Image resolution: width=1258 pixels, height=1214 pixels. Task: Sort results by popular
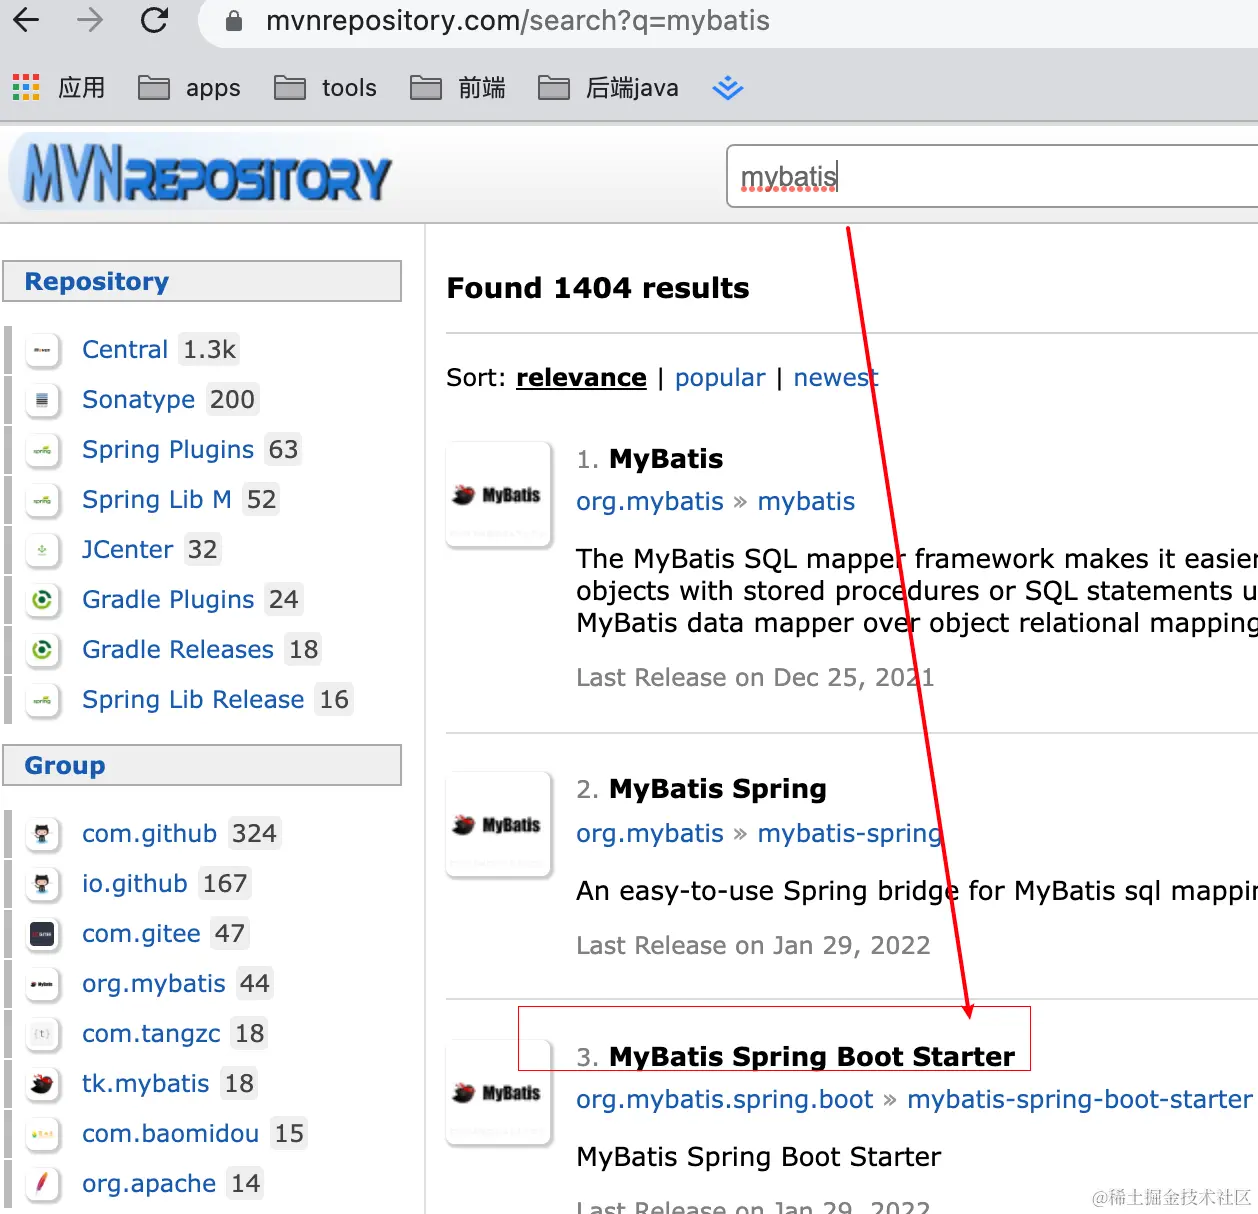pos(720,378)
